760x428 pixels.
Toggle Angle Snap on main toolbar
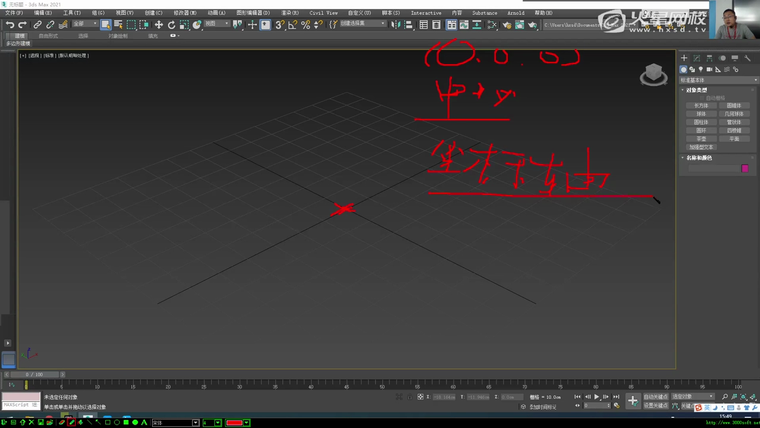(x=293, y=25)
